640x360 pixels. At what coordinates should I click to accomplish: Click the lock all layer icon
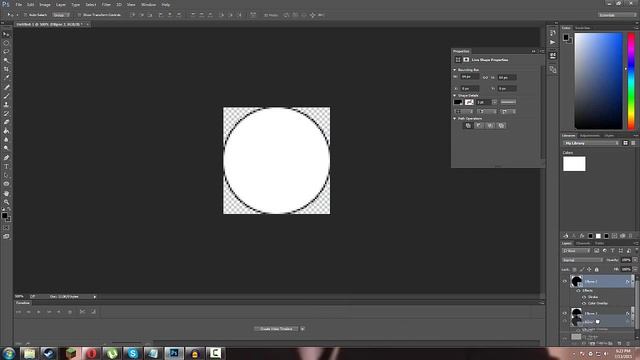pyautogui.click(x=596, y=269)
